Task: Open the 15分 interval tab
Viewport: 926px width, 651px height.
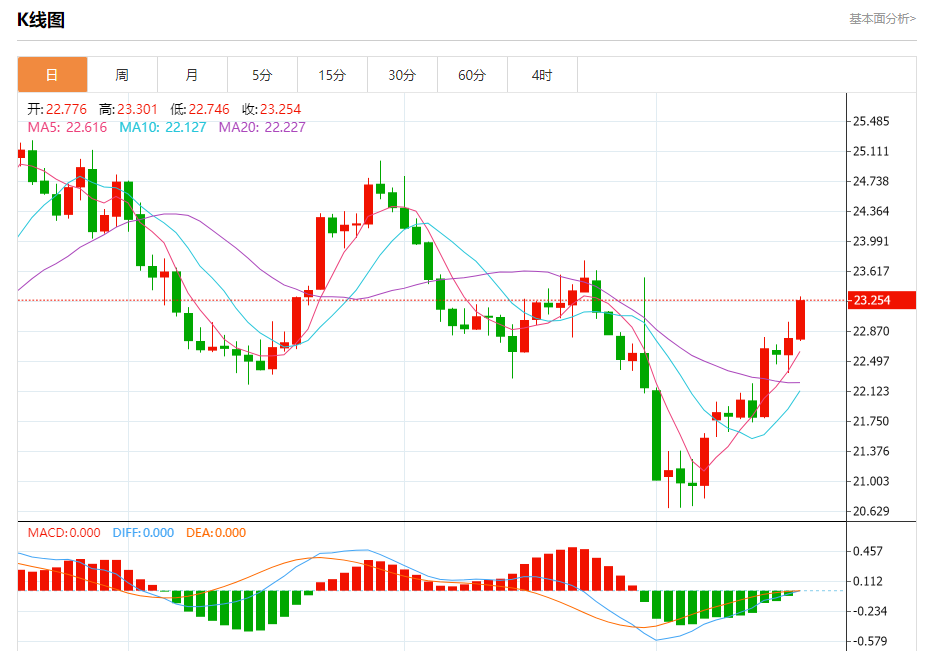Action: pos(332,75)
